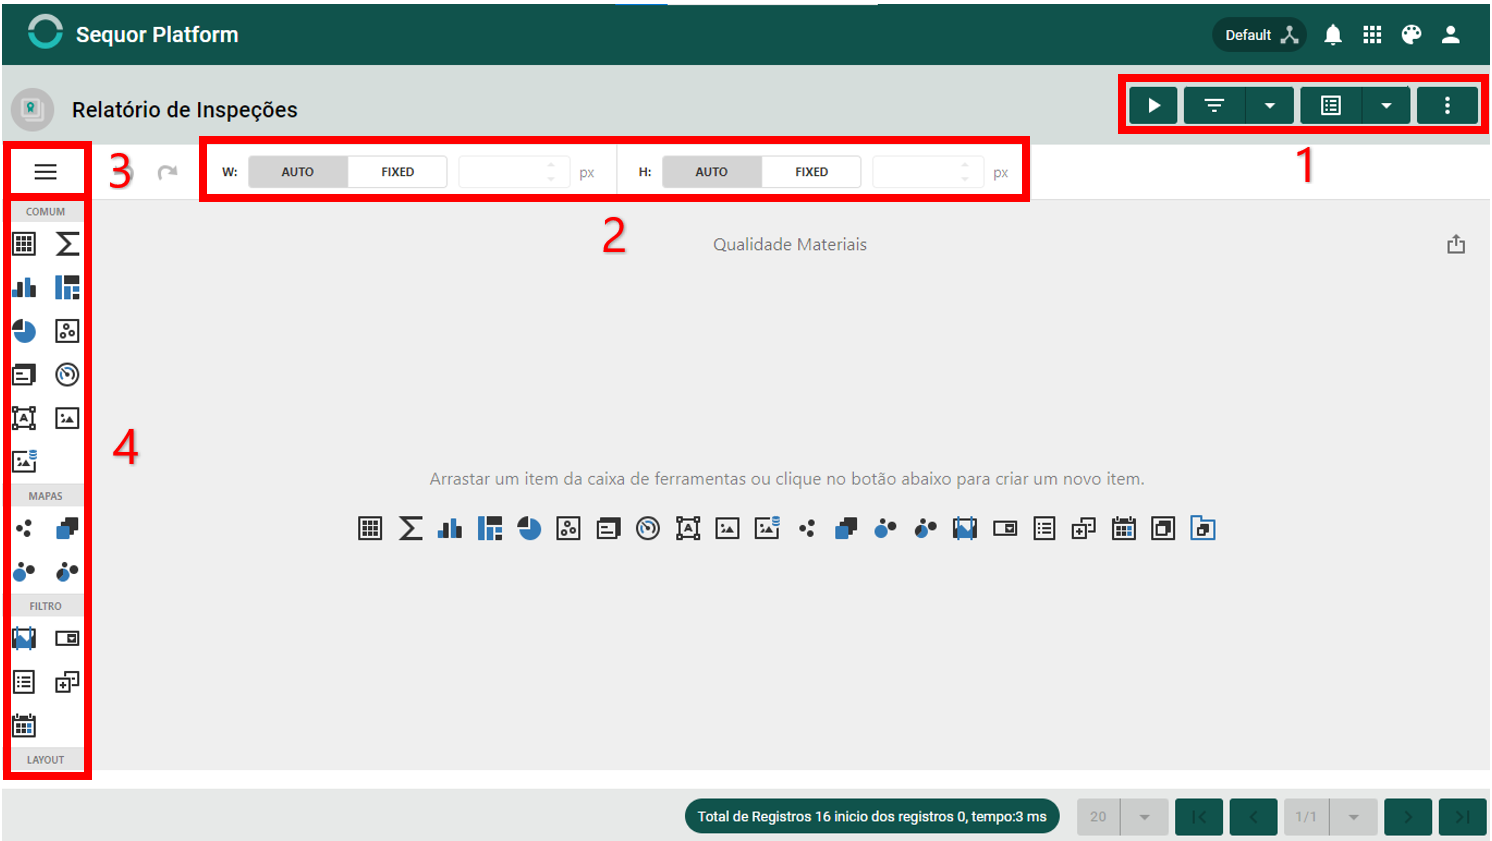
Task: Add a Grid item from the toolbox
Action: [x=24, y=244]
